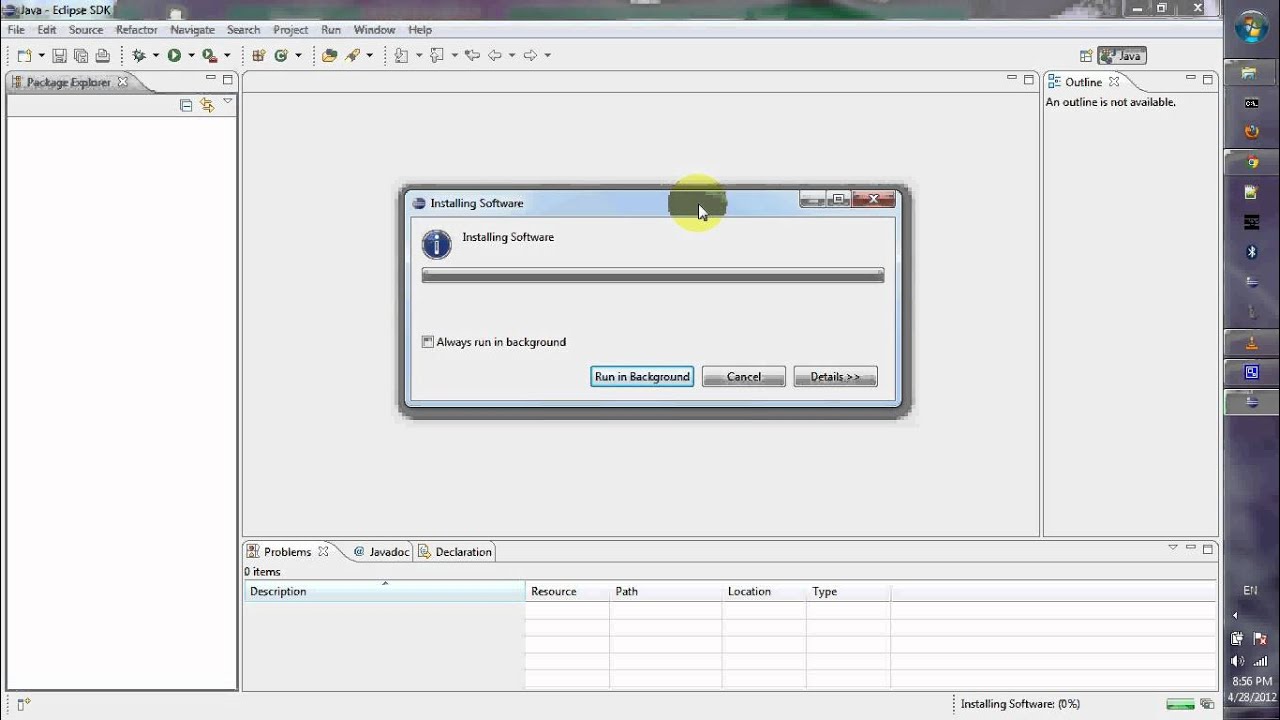Screen dimensions: 1280x720
Task: Click the Previous Annotation toolbar icon
Action: pos(437,56)
